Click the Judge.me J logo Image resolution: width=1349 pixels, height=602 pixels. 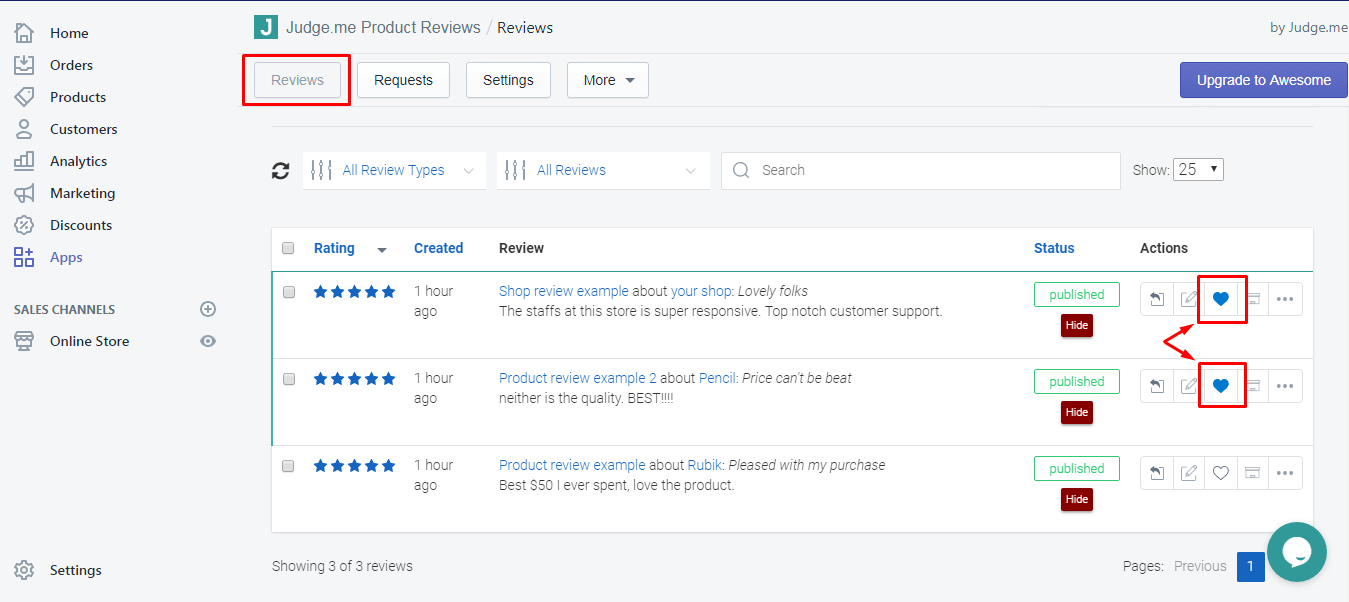click(x=266, y=27)
